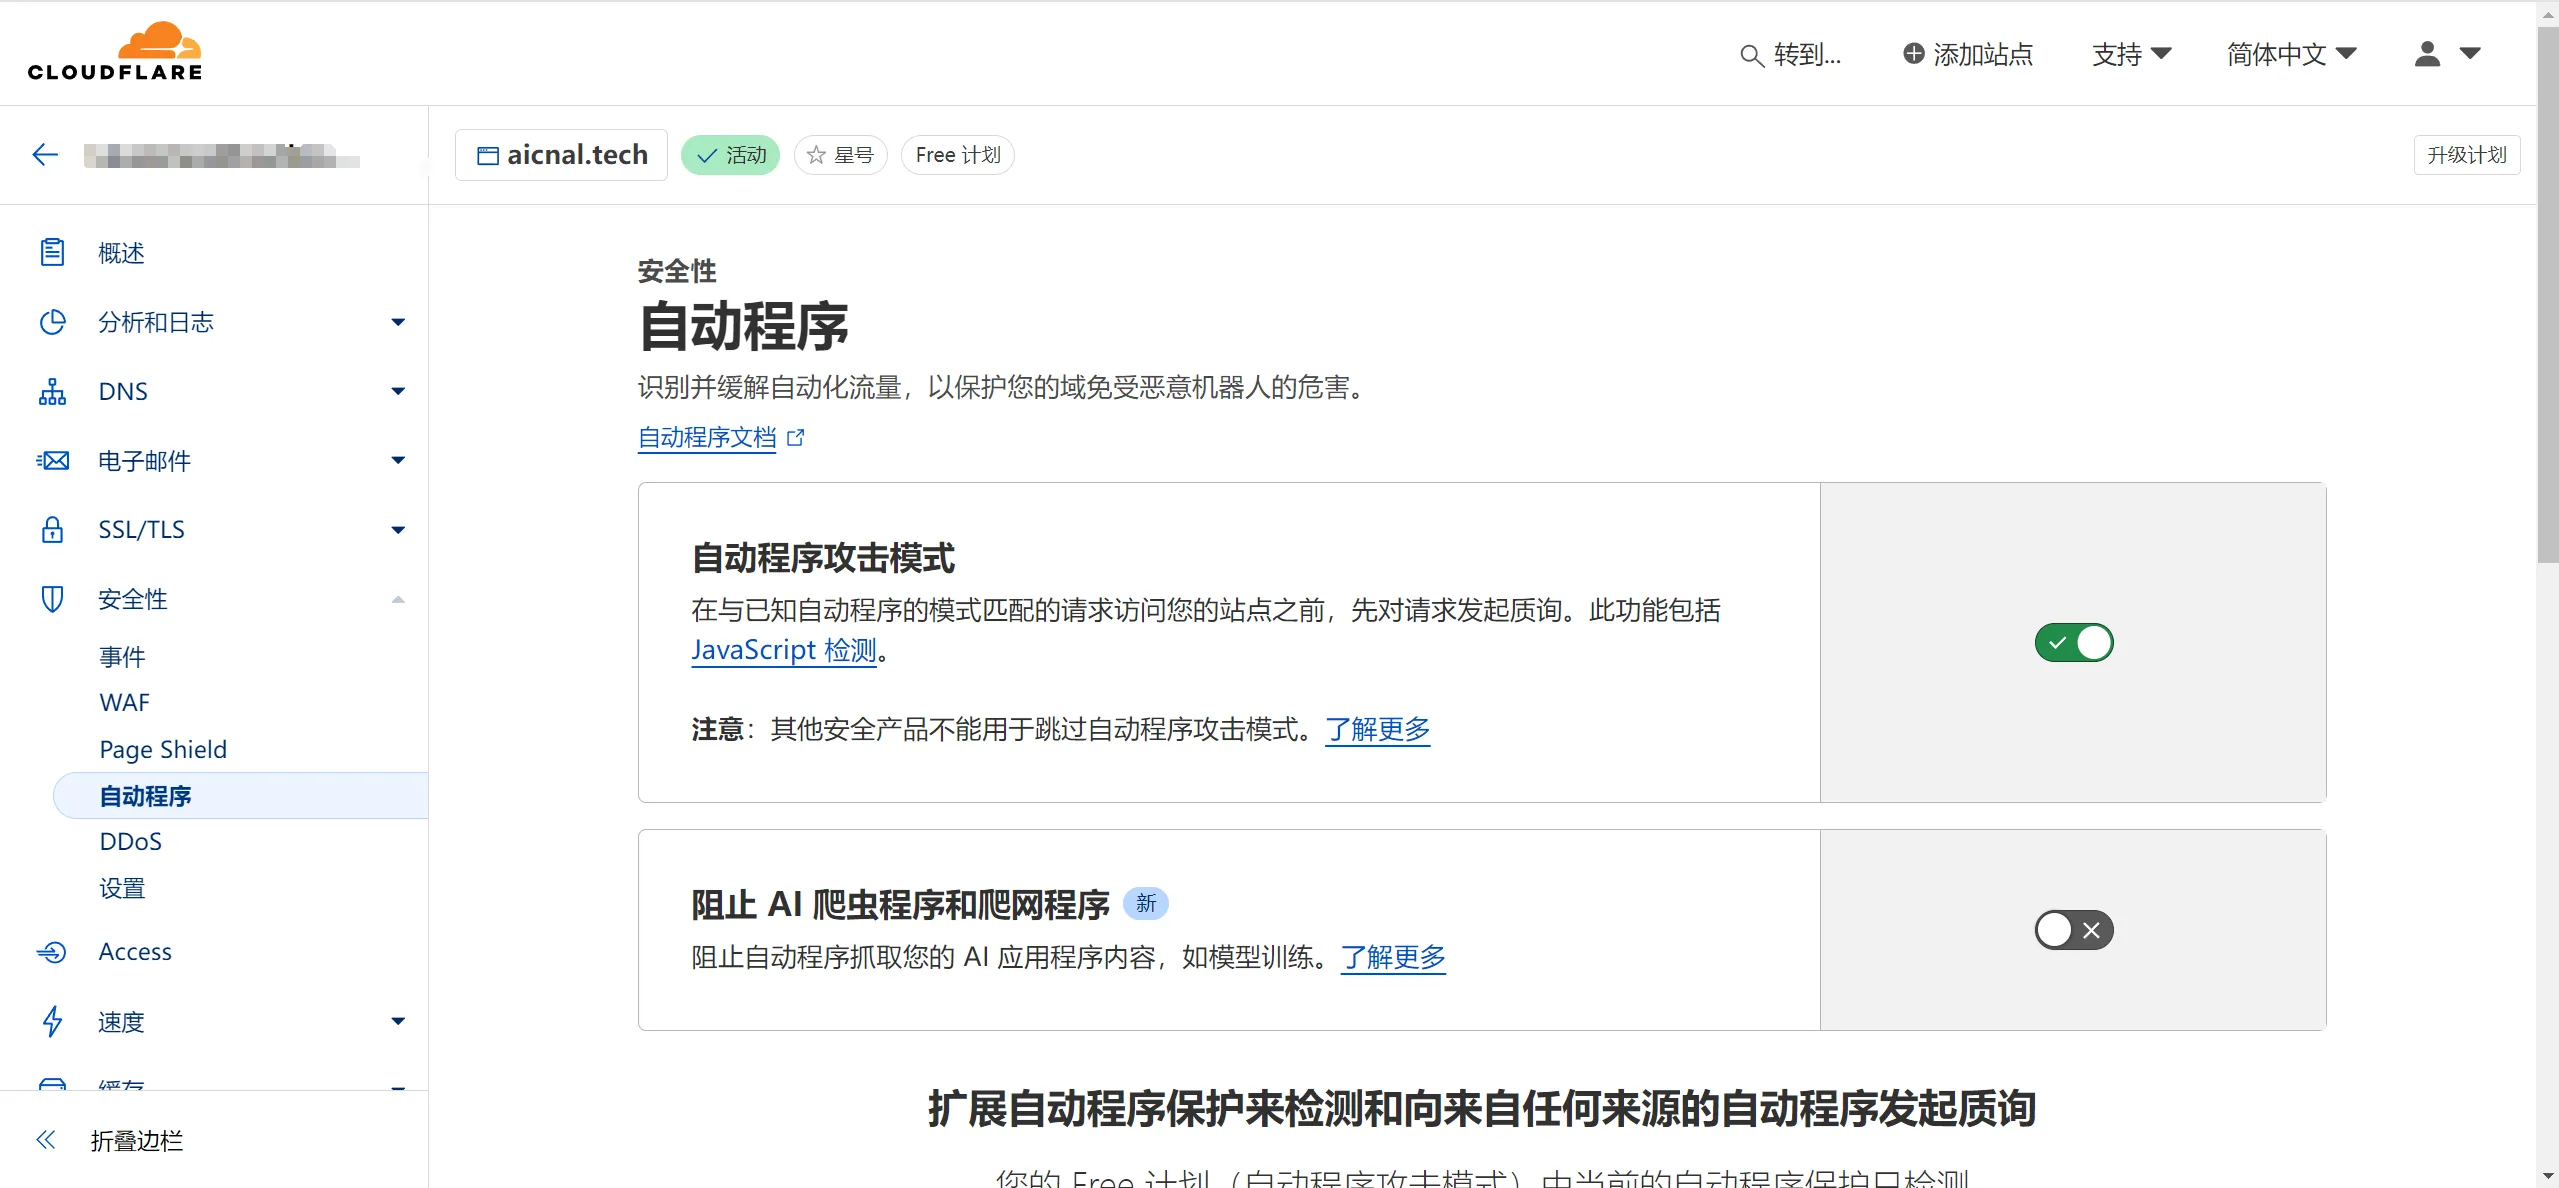Click the search magnifier icon
This screenshot has height=1188, width=2559.
point(1750,55)
